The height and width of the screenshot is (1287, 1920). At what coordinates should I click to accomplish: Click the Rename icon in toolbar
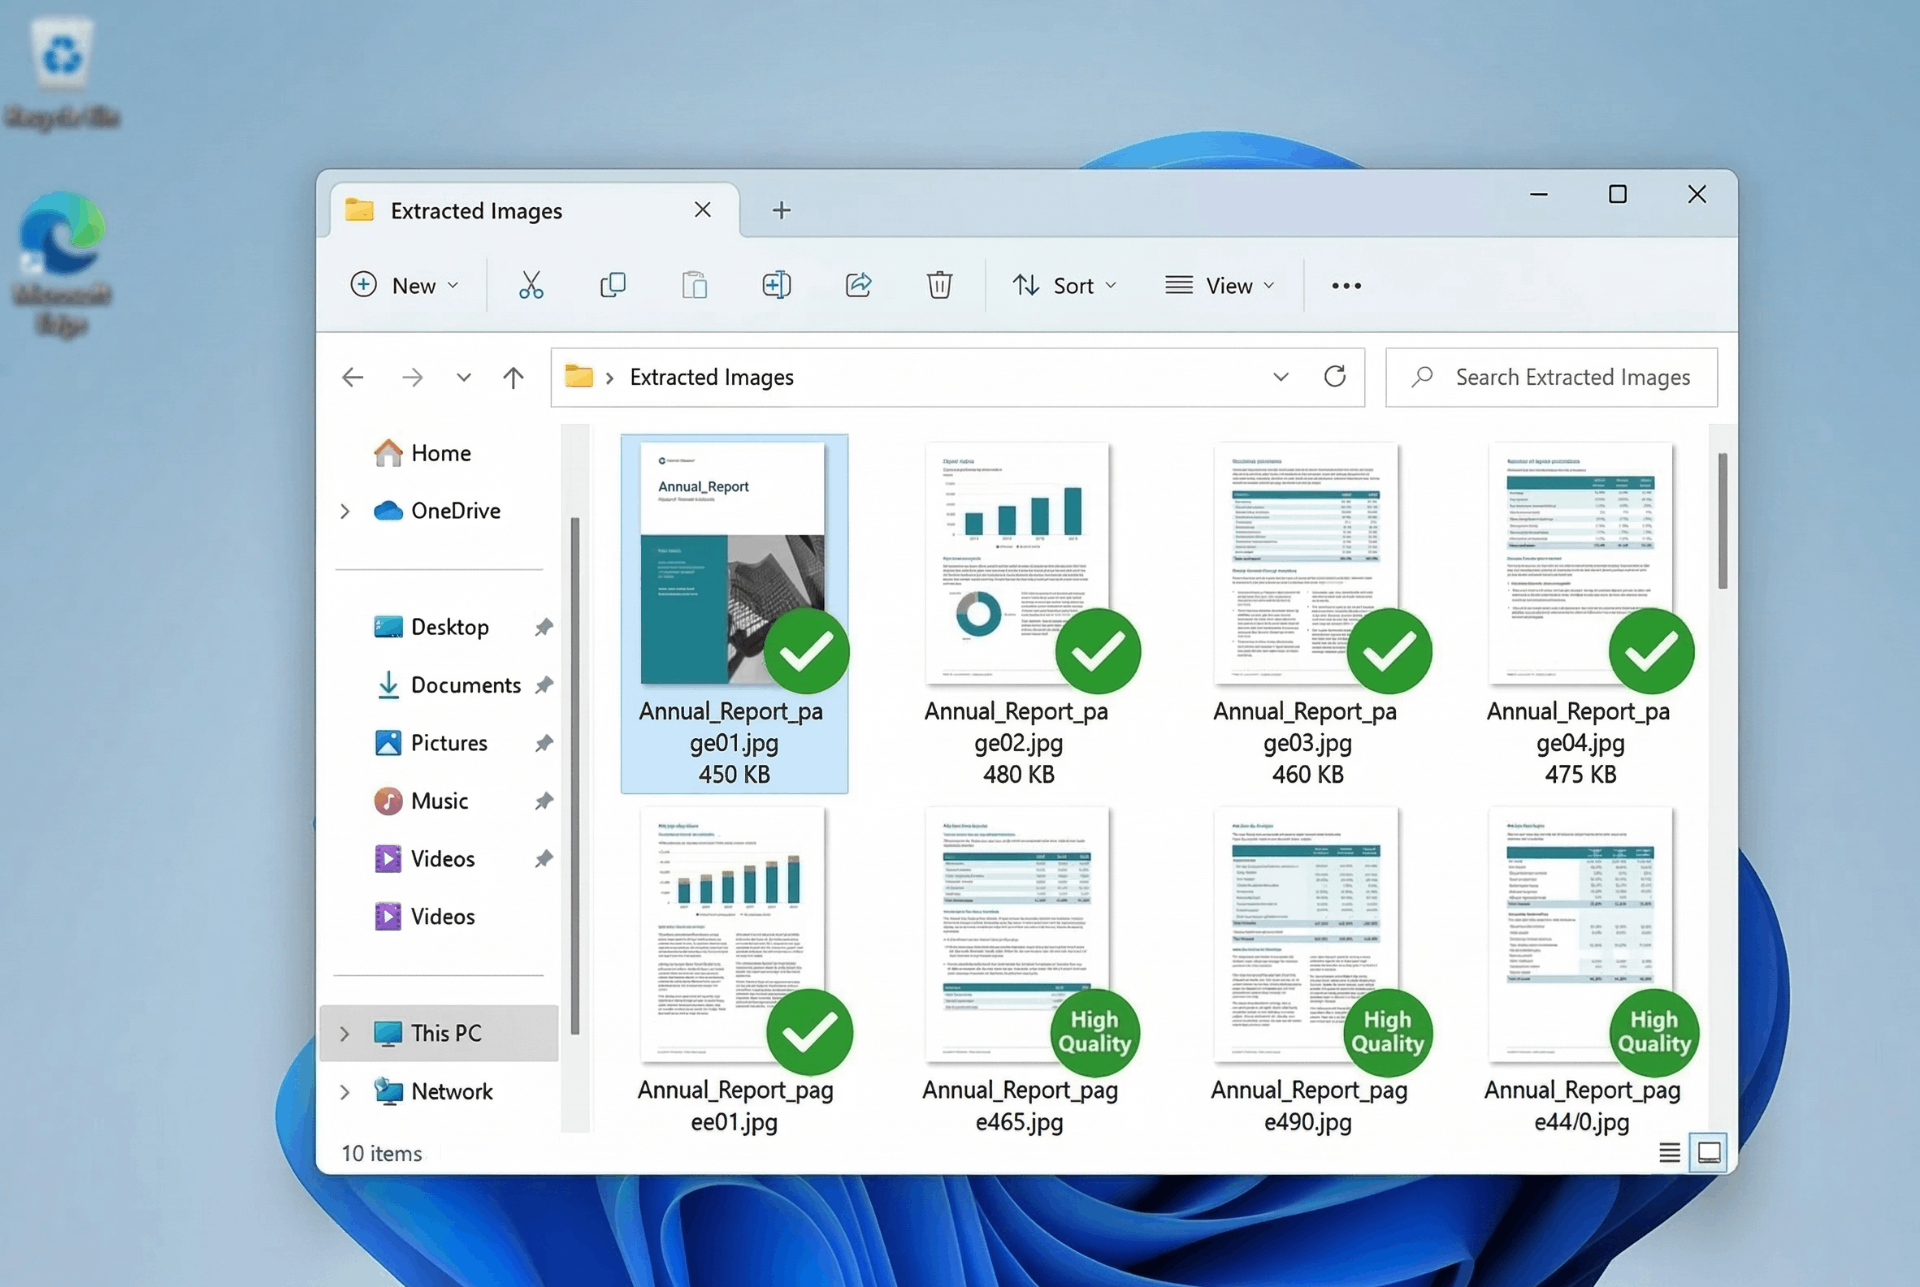point(776,285)
